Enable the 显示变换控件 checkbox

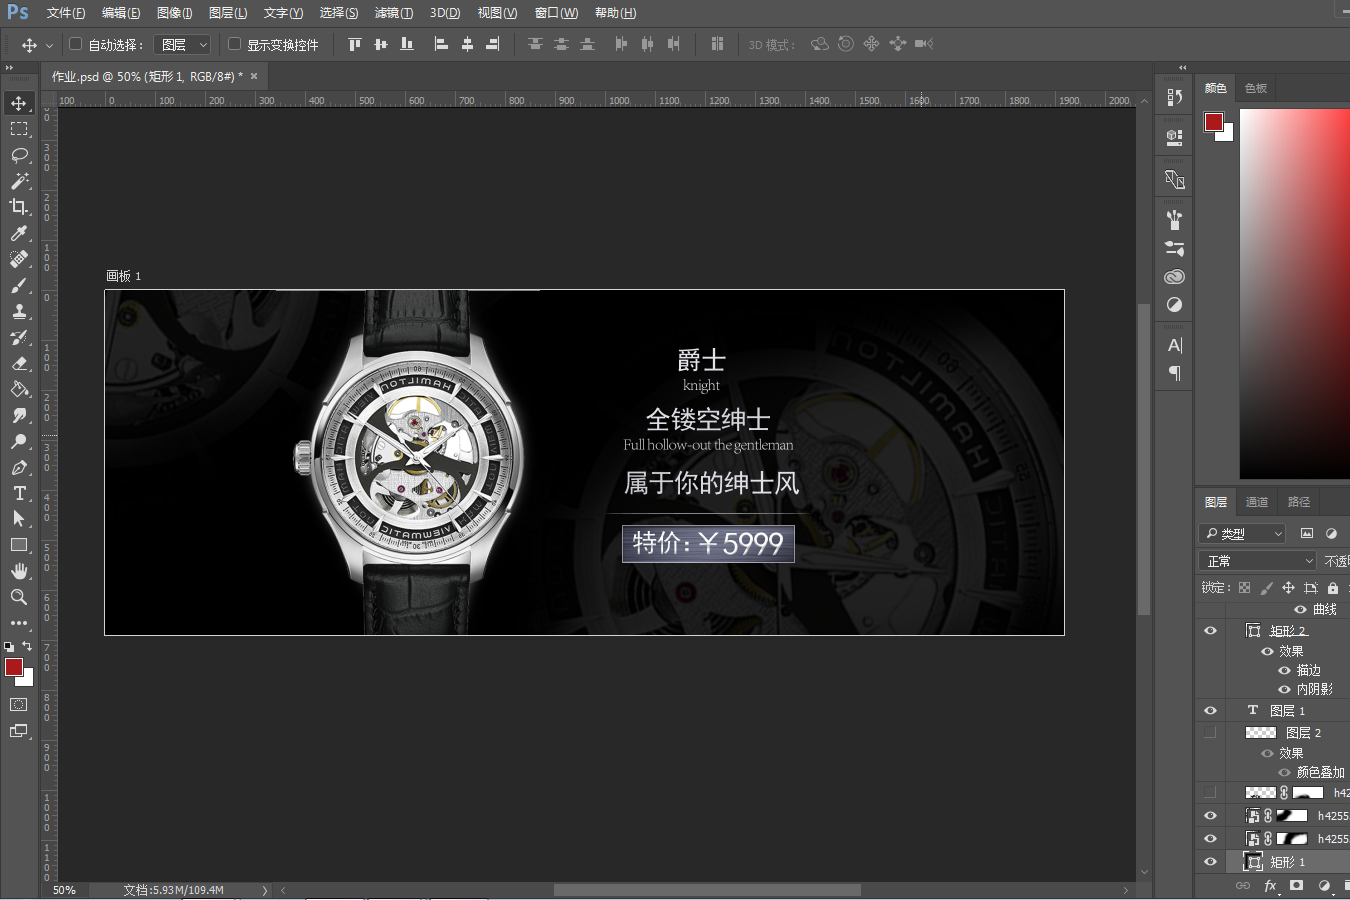click(234, 44)
